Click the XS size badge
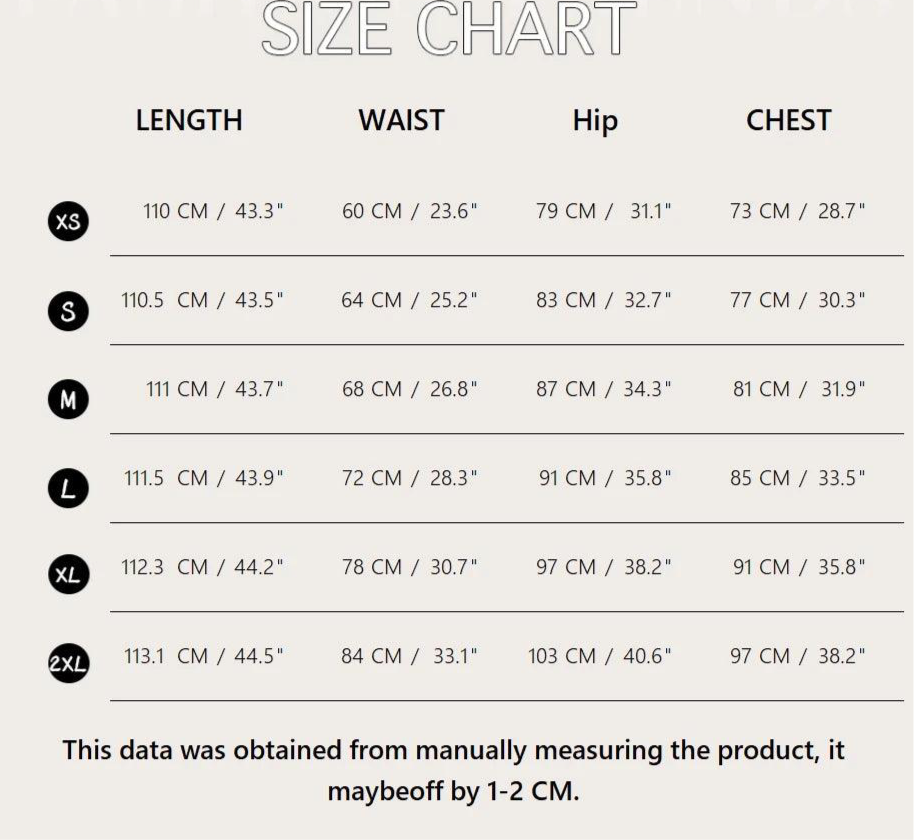 click(x=68, y=222)
